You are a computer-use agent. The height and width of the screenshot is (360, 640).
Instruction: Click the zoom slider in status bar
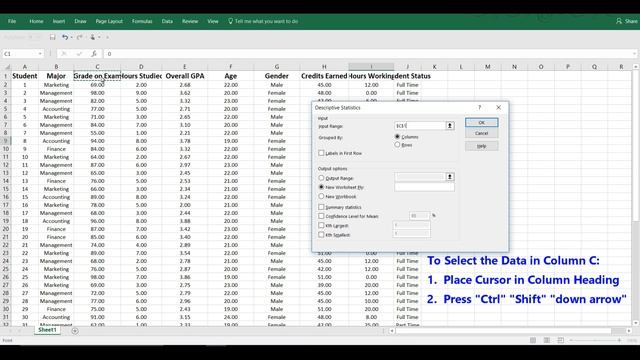point(595,340)
